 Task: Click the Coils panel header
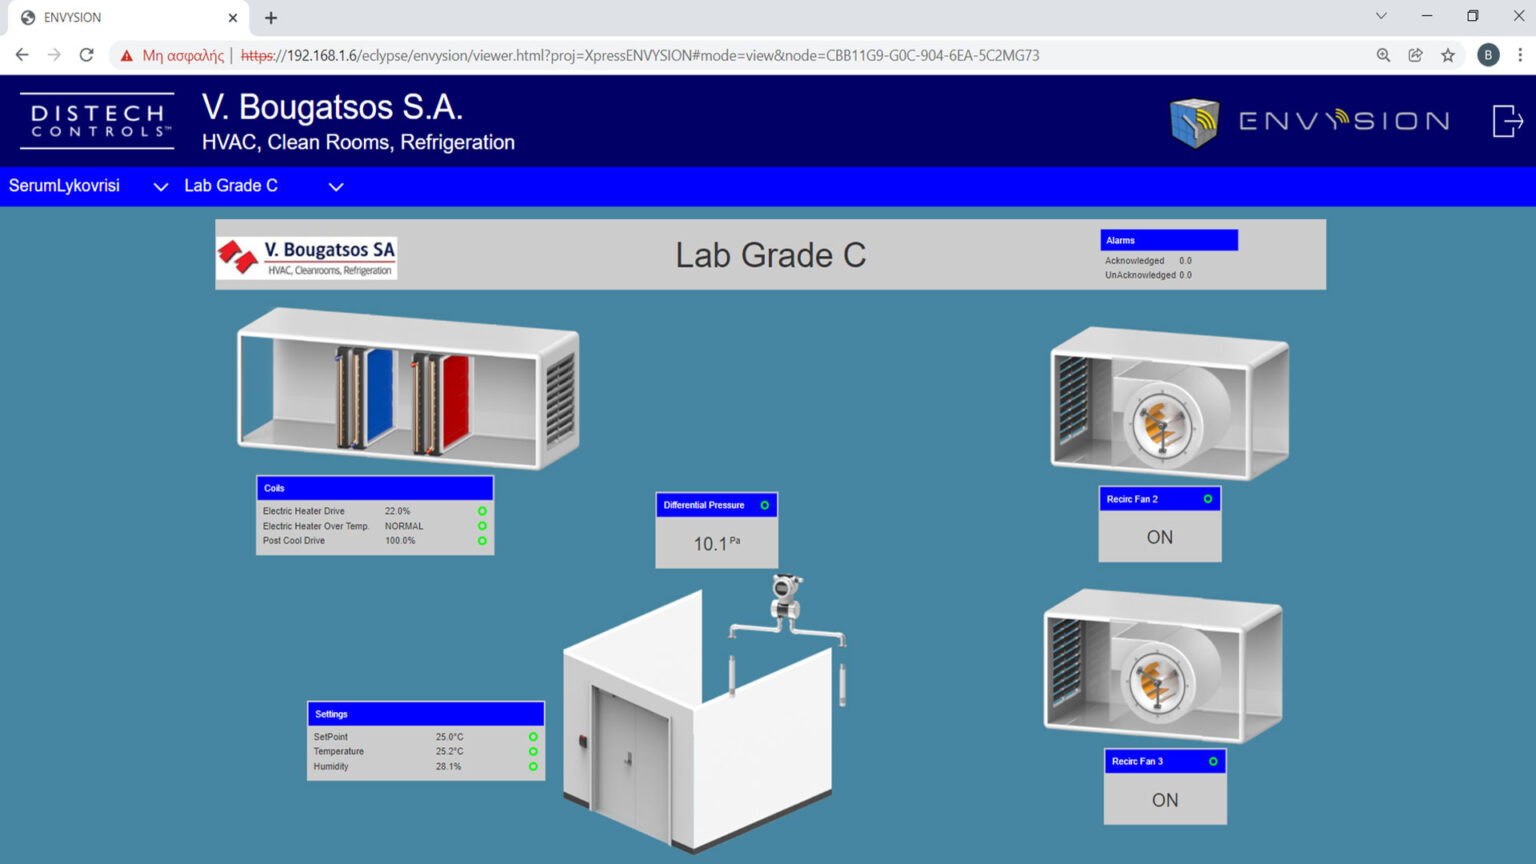(375, 488)
